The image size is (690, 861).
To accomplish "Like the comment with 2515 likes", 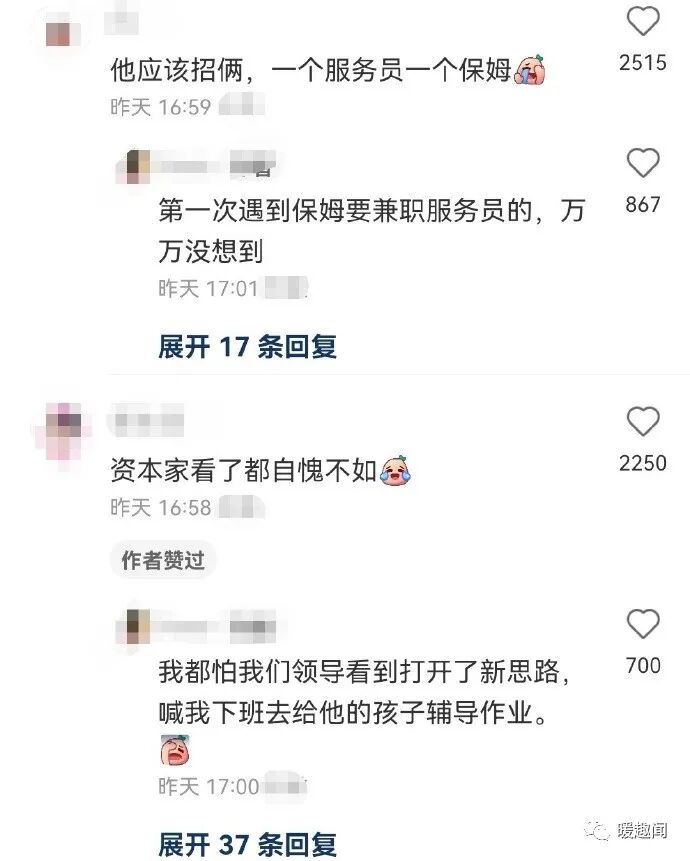I will tap(643, 21).
